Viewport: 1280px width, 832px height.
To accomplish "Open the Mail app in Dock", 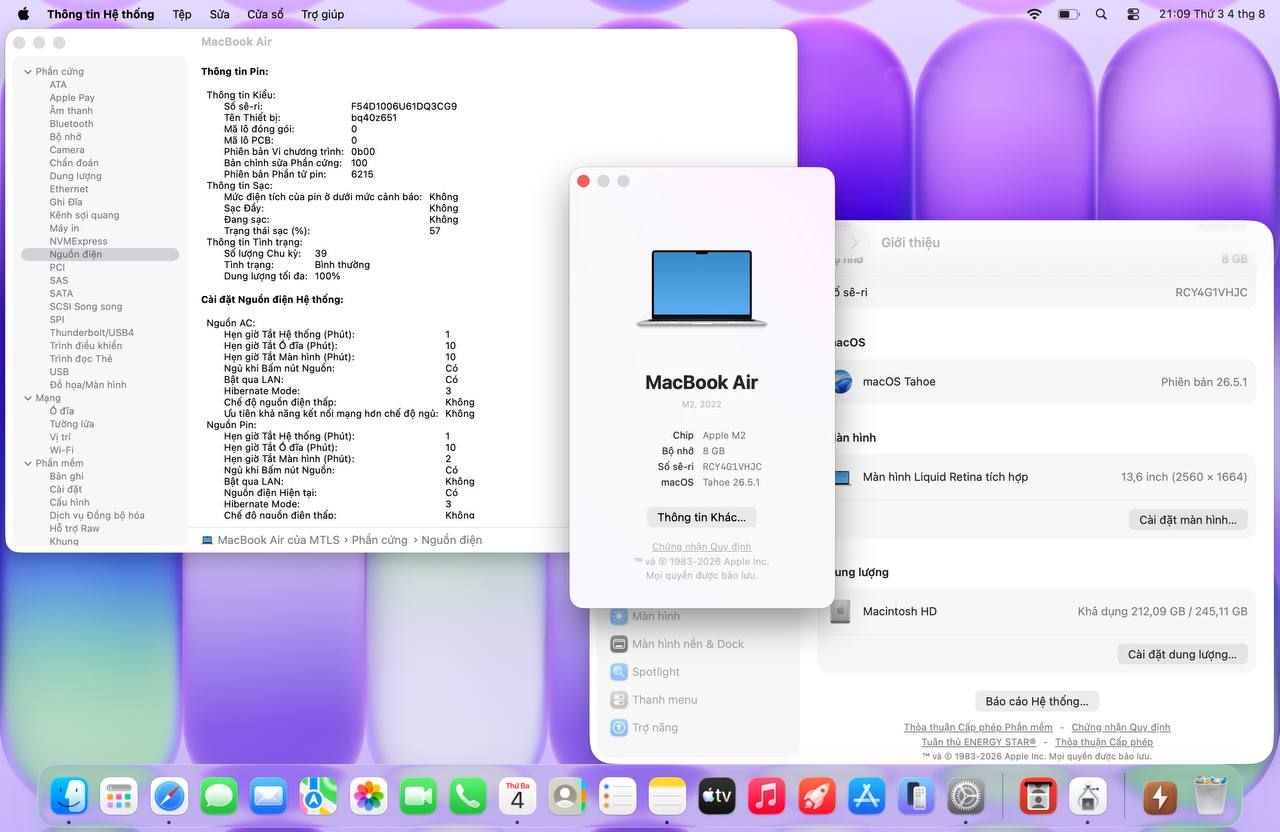I will 268,796.
